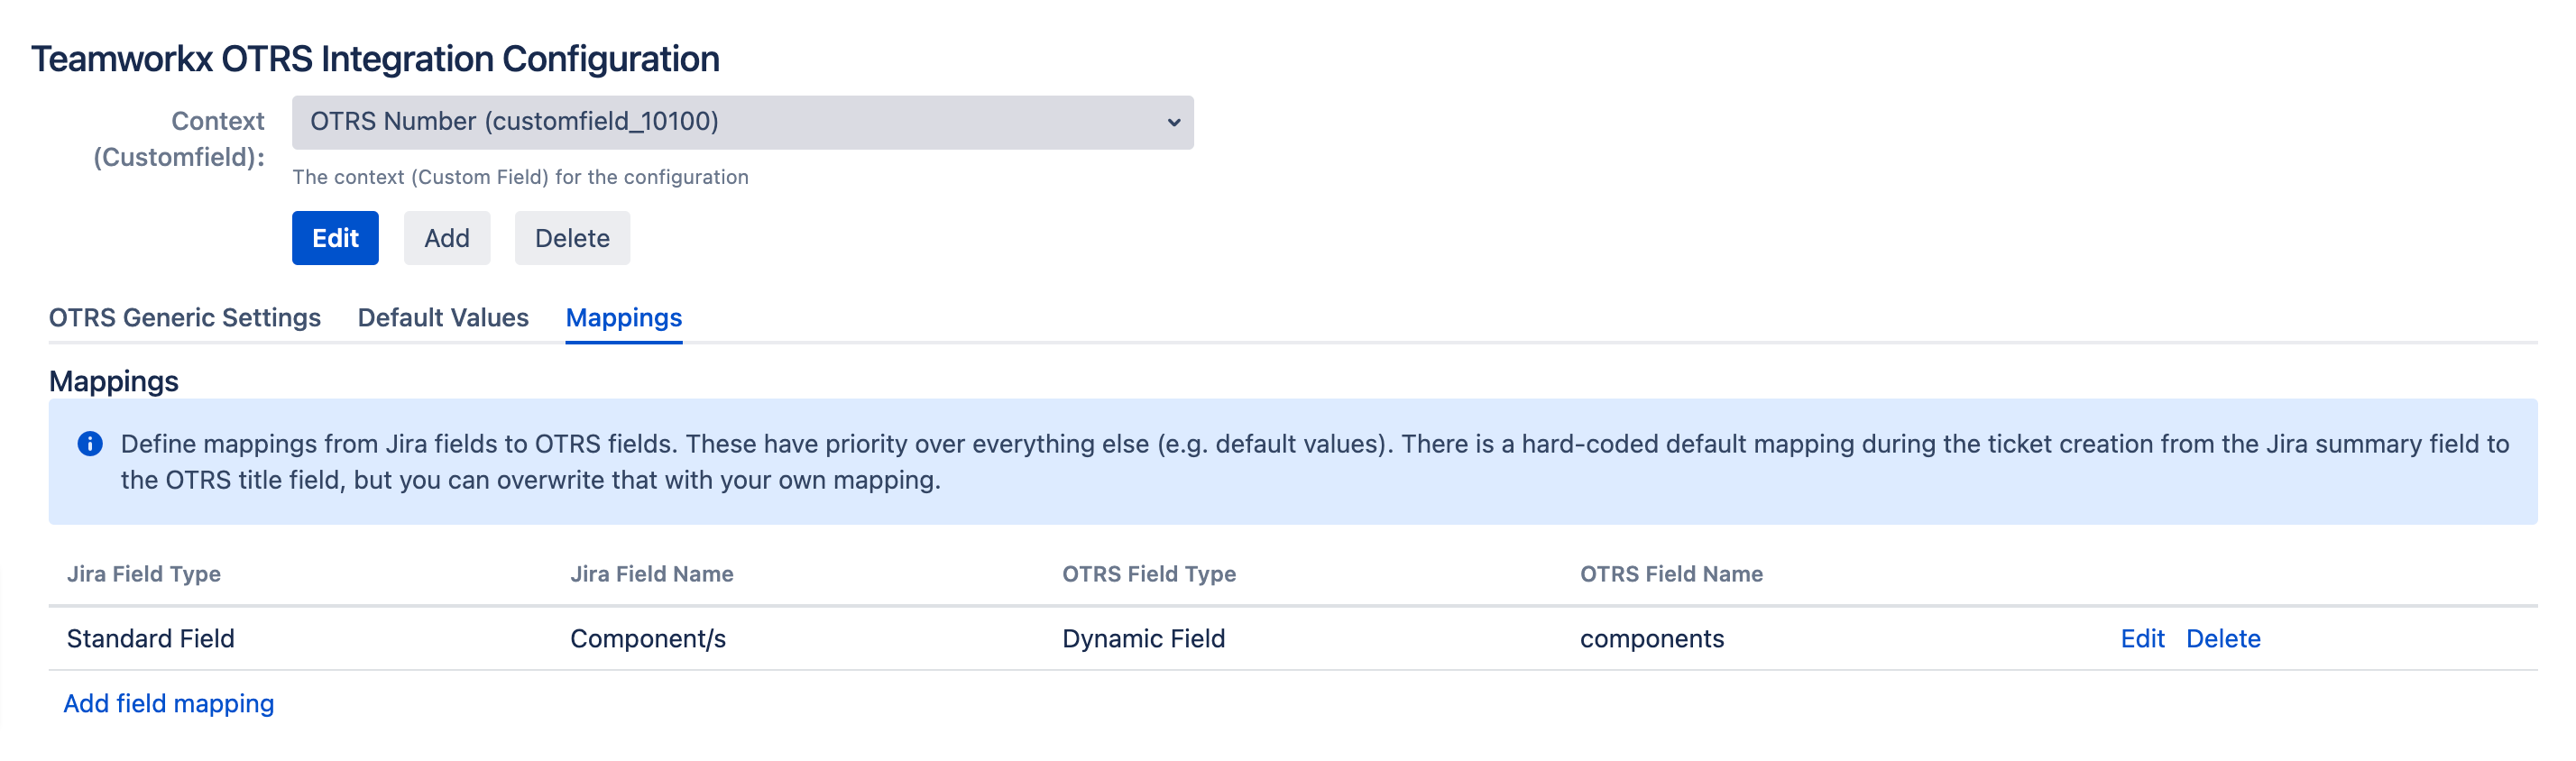Click the Jira Field Name column header
Image resolution: width=2576 pixels, height=761 pixels.
click(x=651, y=574)
